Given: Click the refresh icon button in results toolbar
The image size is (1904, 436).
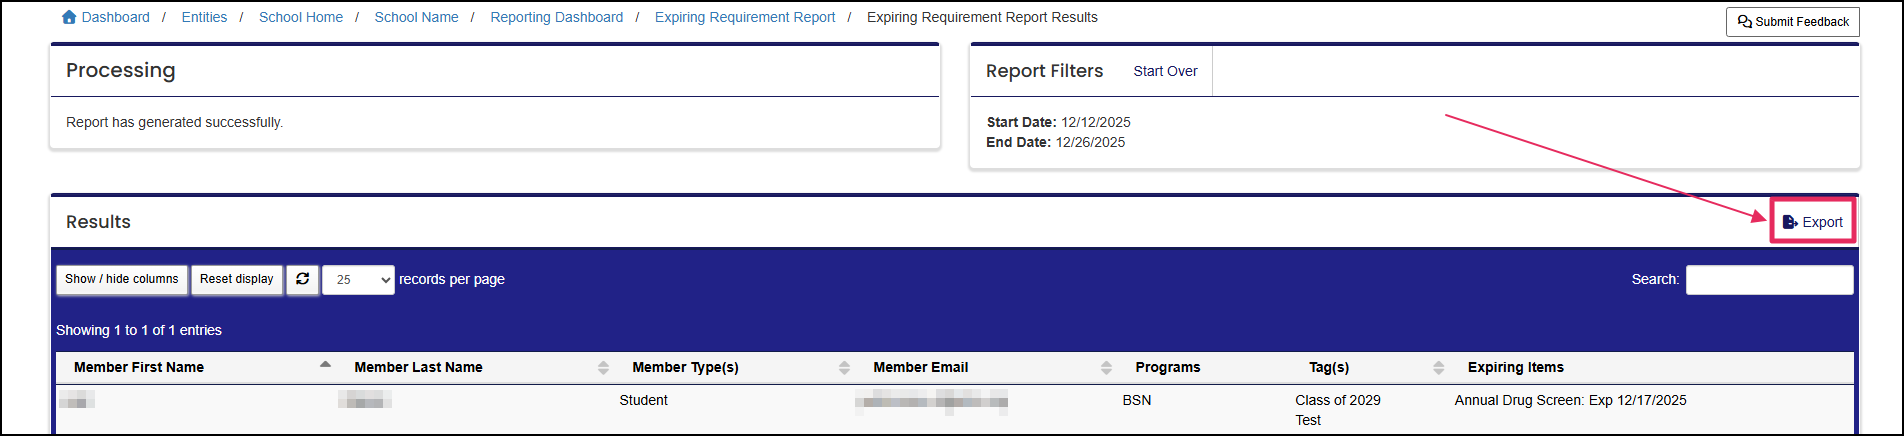Looking at the screenshot, I should point(303,279).
